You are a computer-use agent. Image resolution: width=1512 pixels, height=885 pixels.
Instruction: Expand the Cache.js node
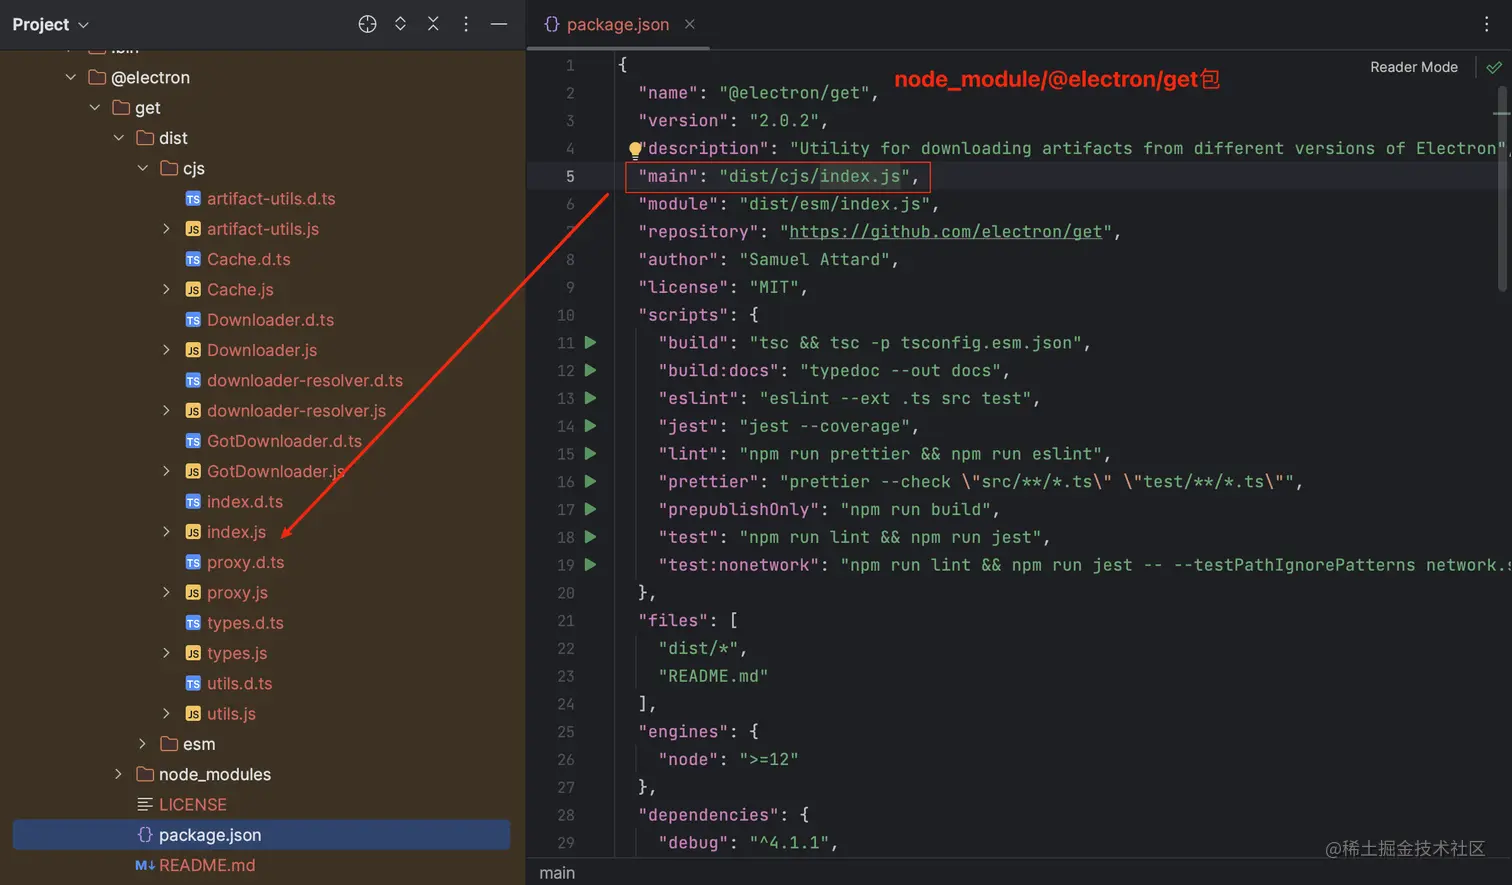[167, 289]
